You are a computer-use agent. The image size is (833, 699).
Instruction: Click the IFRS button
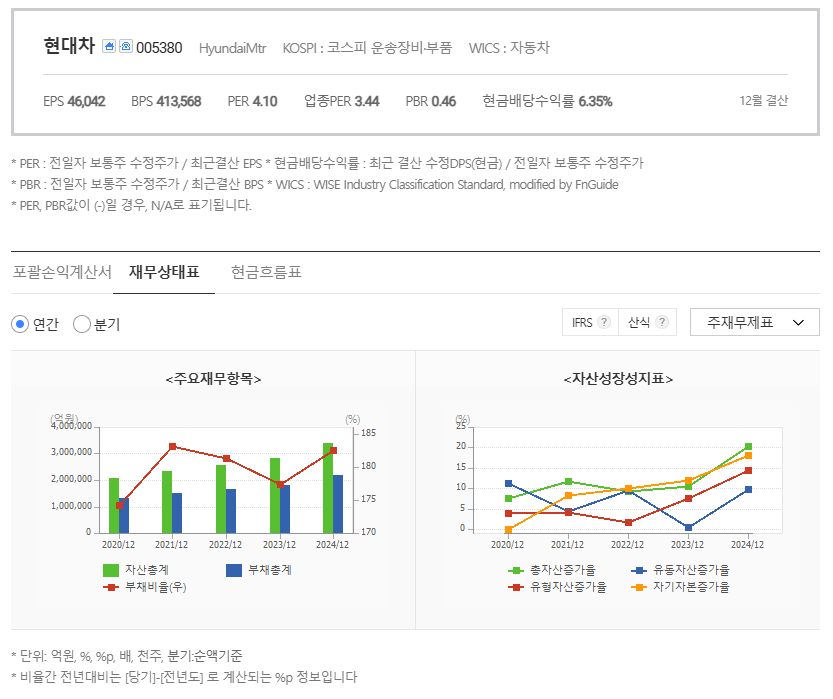(x=590, y=322)
